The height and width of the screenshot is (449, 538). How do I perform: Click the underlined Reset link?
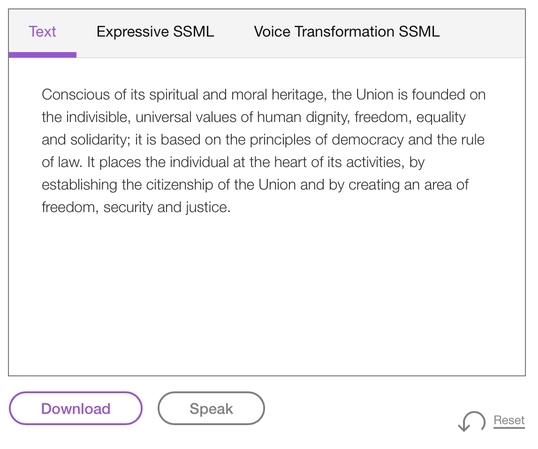tap(509, 420)
